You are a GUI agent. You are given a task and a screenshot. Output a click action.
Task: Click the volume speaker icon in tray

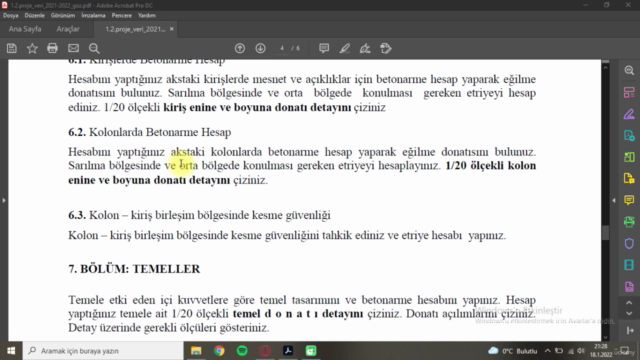point(581,351)
